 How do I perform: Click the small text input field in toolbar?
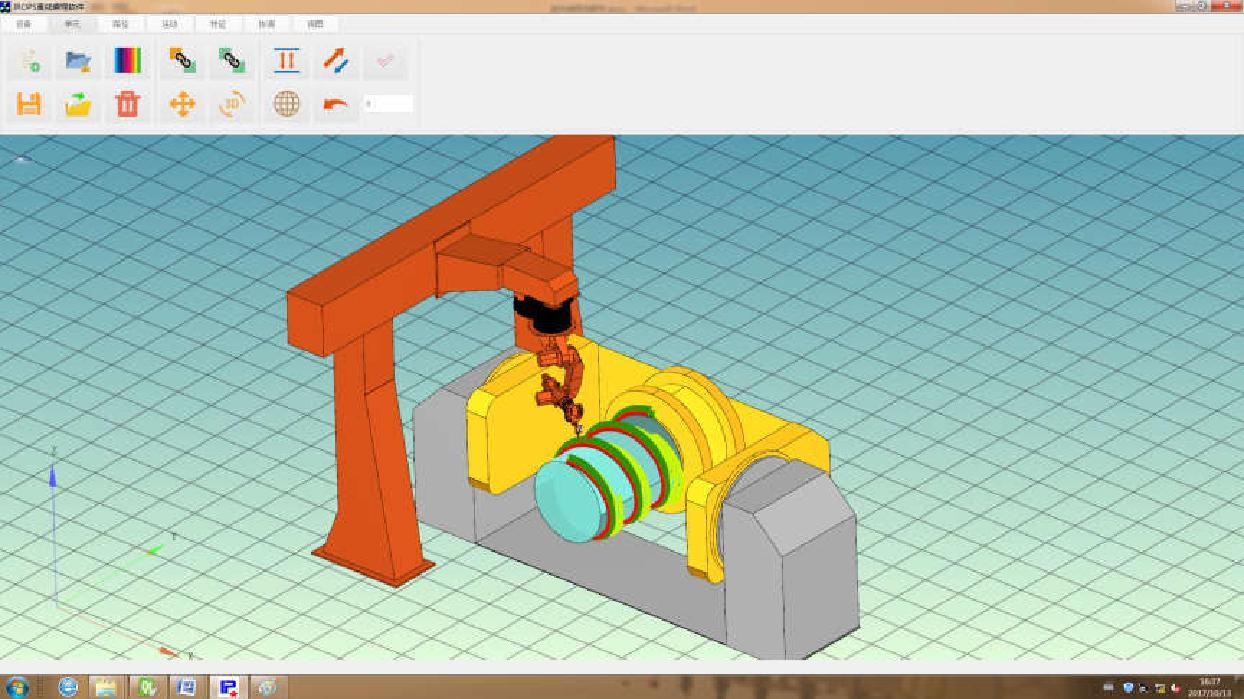(x=388, y=103)
